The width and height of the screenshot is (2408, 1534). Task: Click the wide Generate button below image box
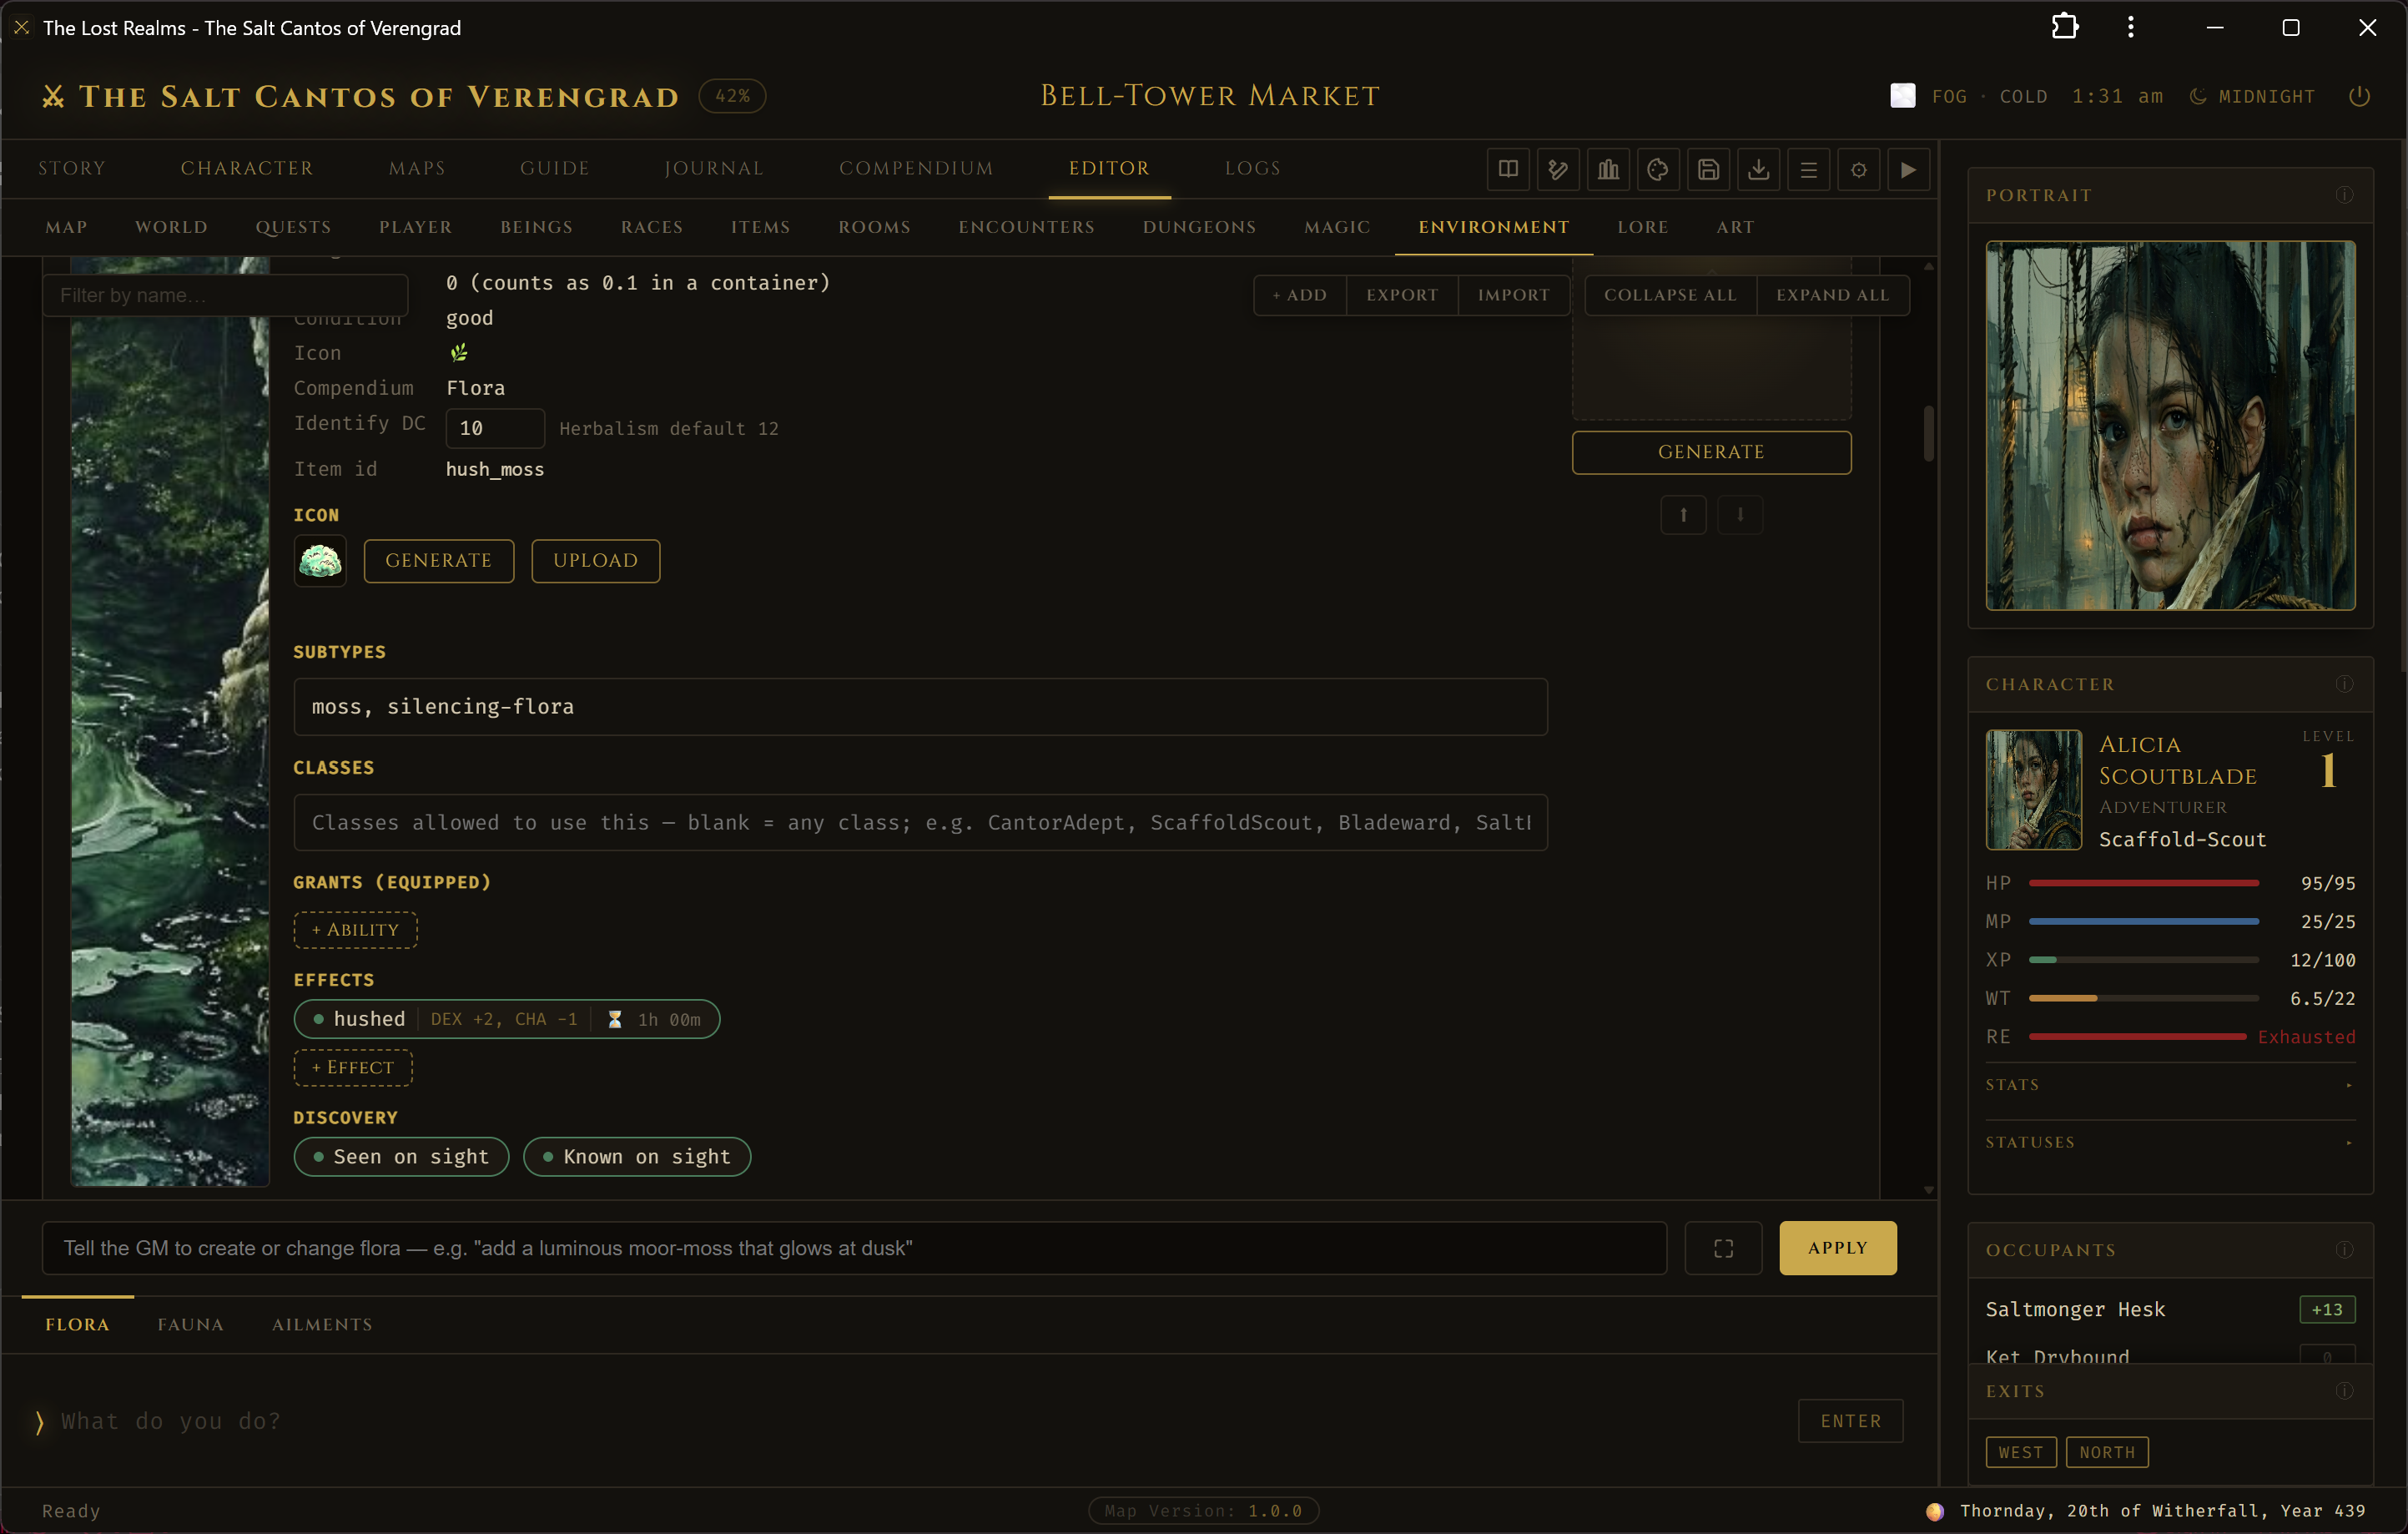tap(1711, 452)
